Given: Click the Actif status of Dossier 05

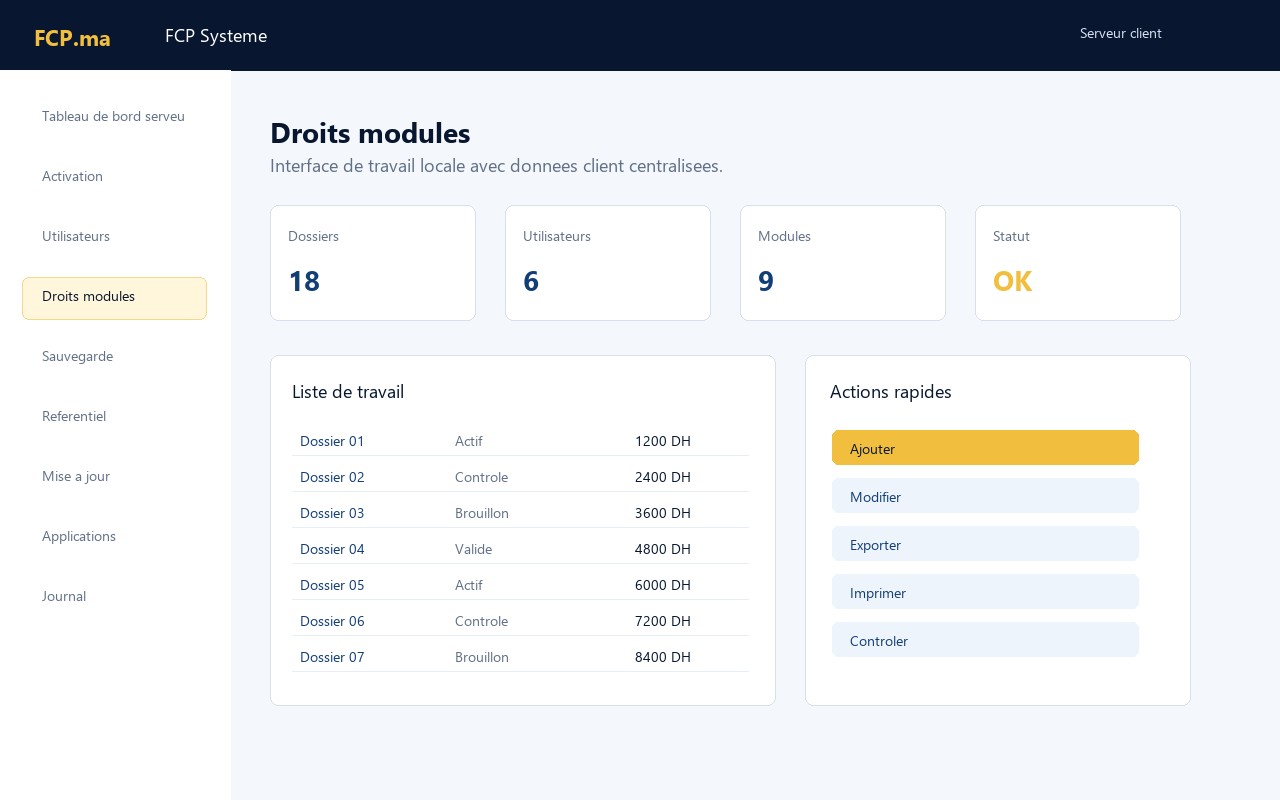Looking at the screenshot, I should (469, 585).
